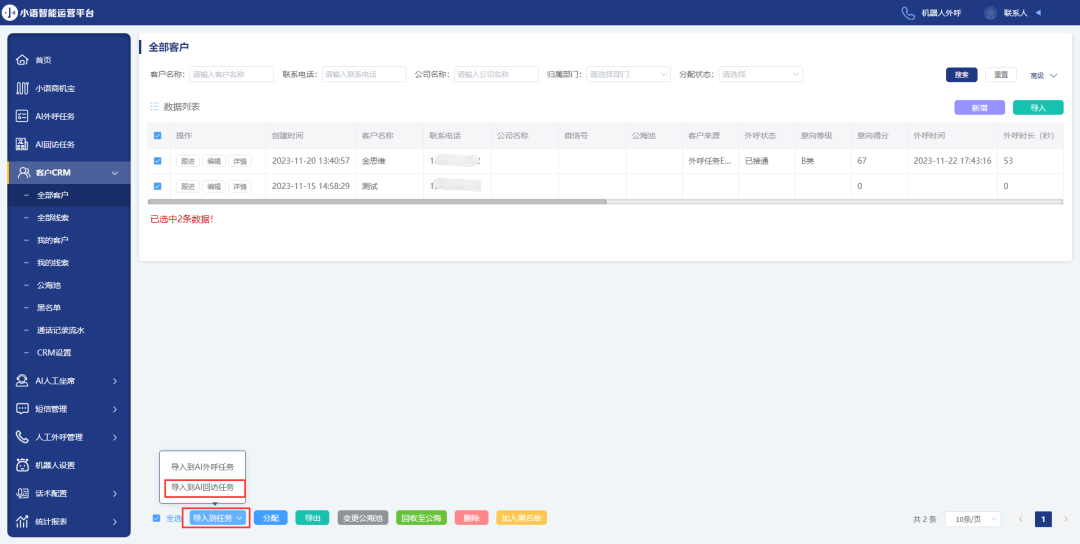Click page number 1 in pagination
Viewport: 1080px width, 544px height.
(x=1043, y=519)
